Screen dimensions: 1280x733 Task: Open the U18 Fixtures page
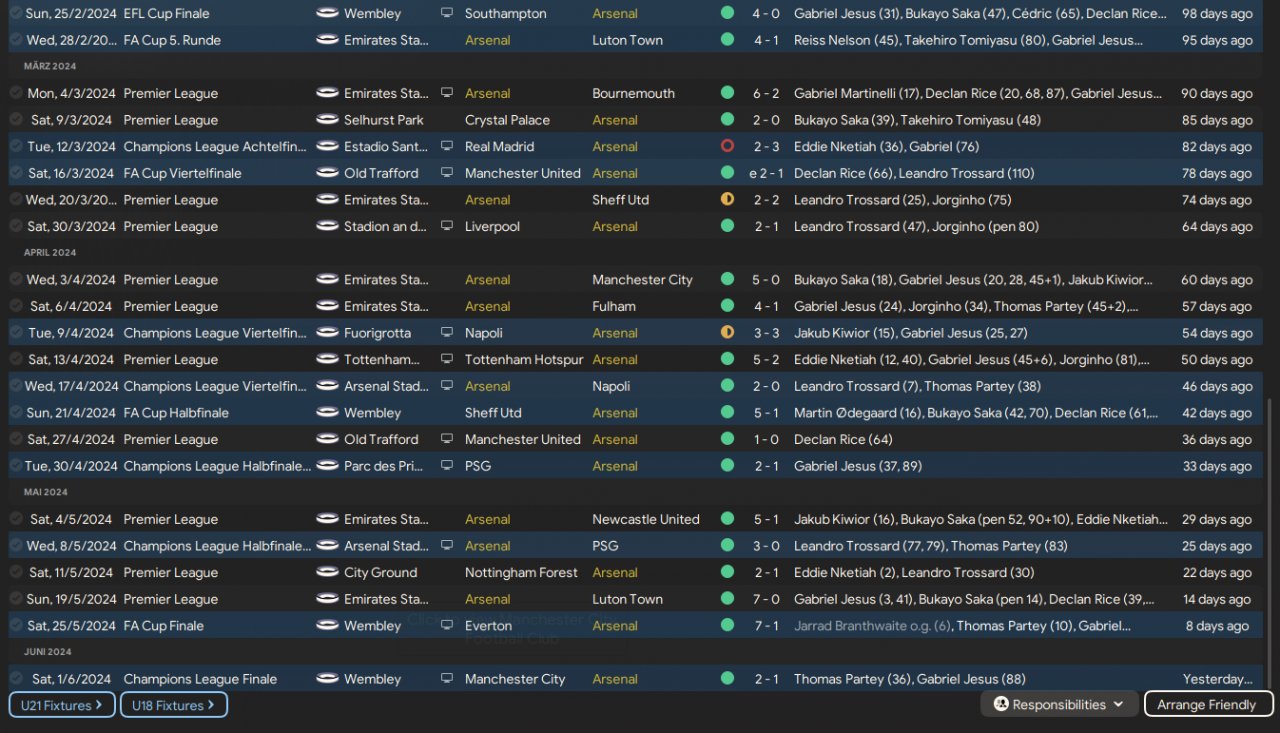[x=173, y=705]
